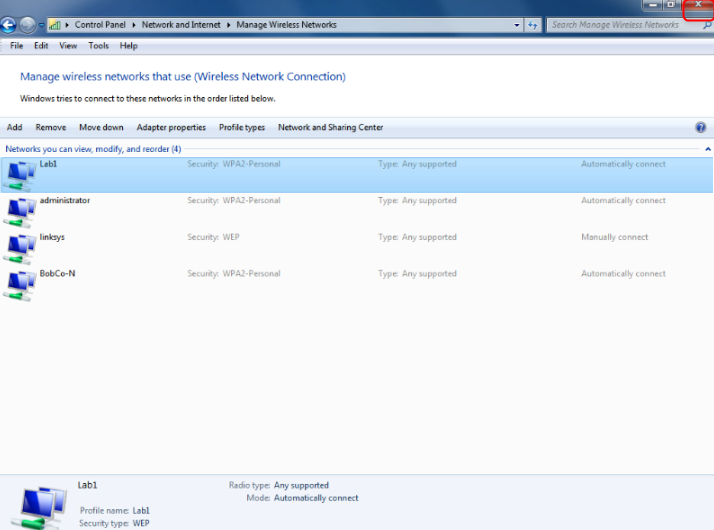Open the Tools menu

pyautogui.click(x=98, y=46)
